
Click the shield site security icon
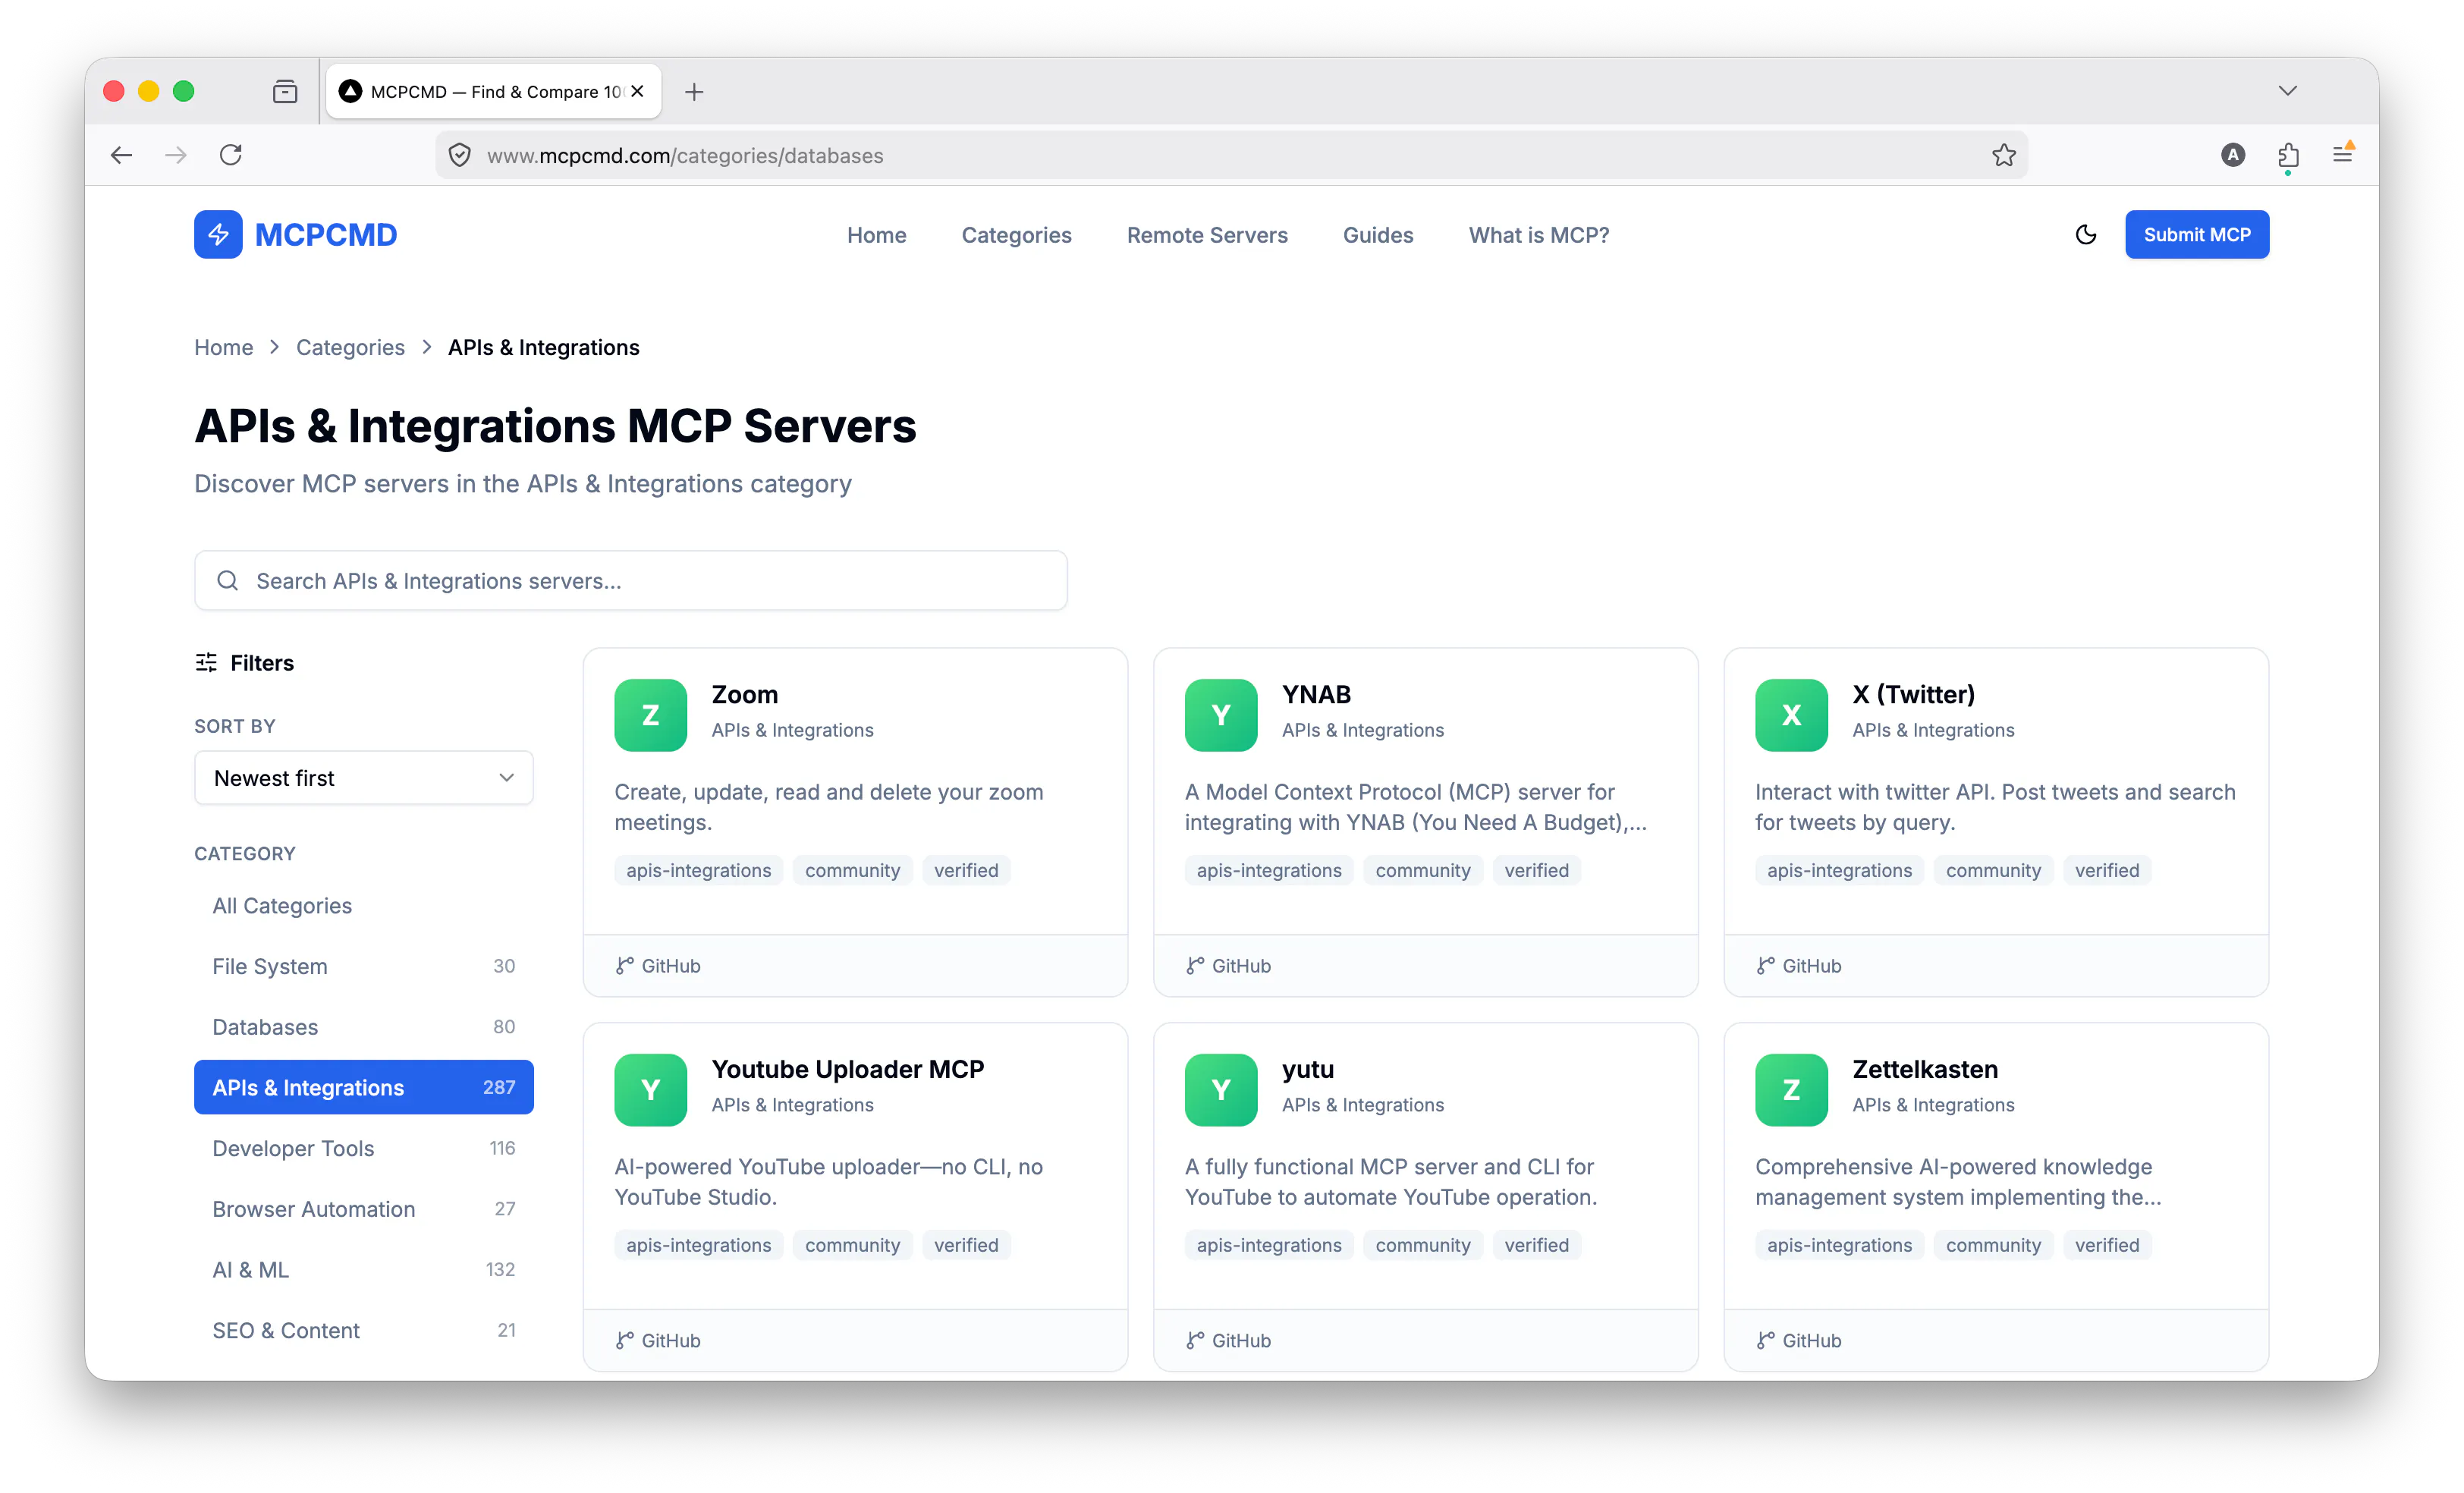point(460,155)
